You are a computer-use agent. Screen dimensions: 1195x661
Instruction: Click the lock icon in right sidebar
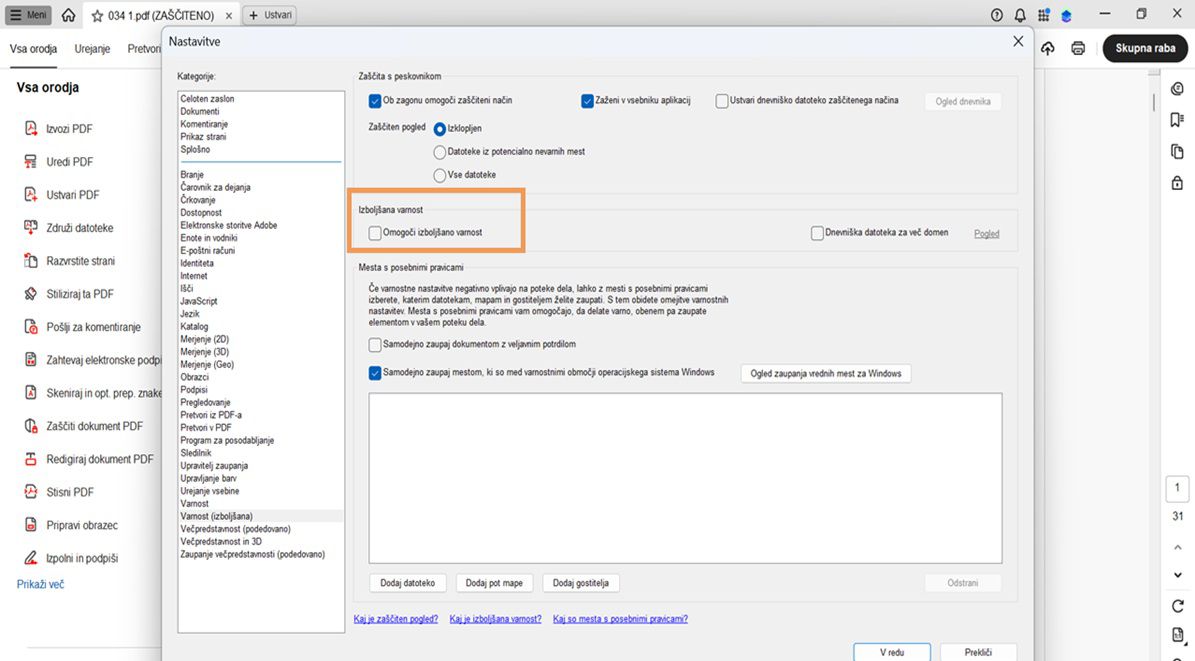[x=1177, y=183]
